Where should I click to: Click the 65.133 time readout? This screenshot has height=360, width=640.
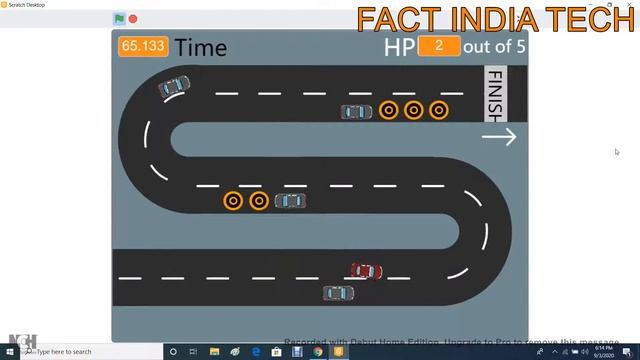pos(143,46)
